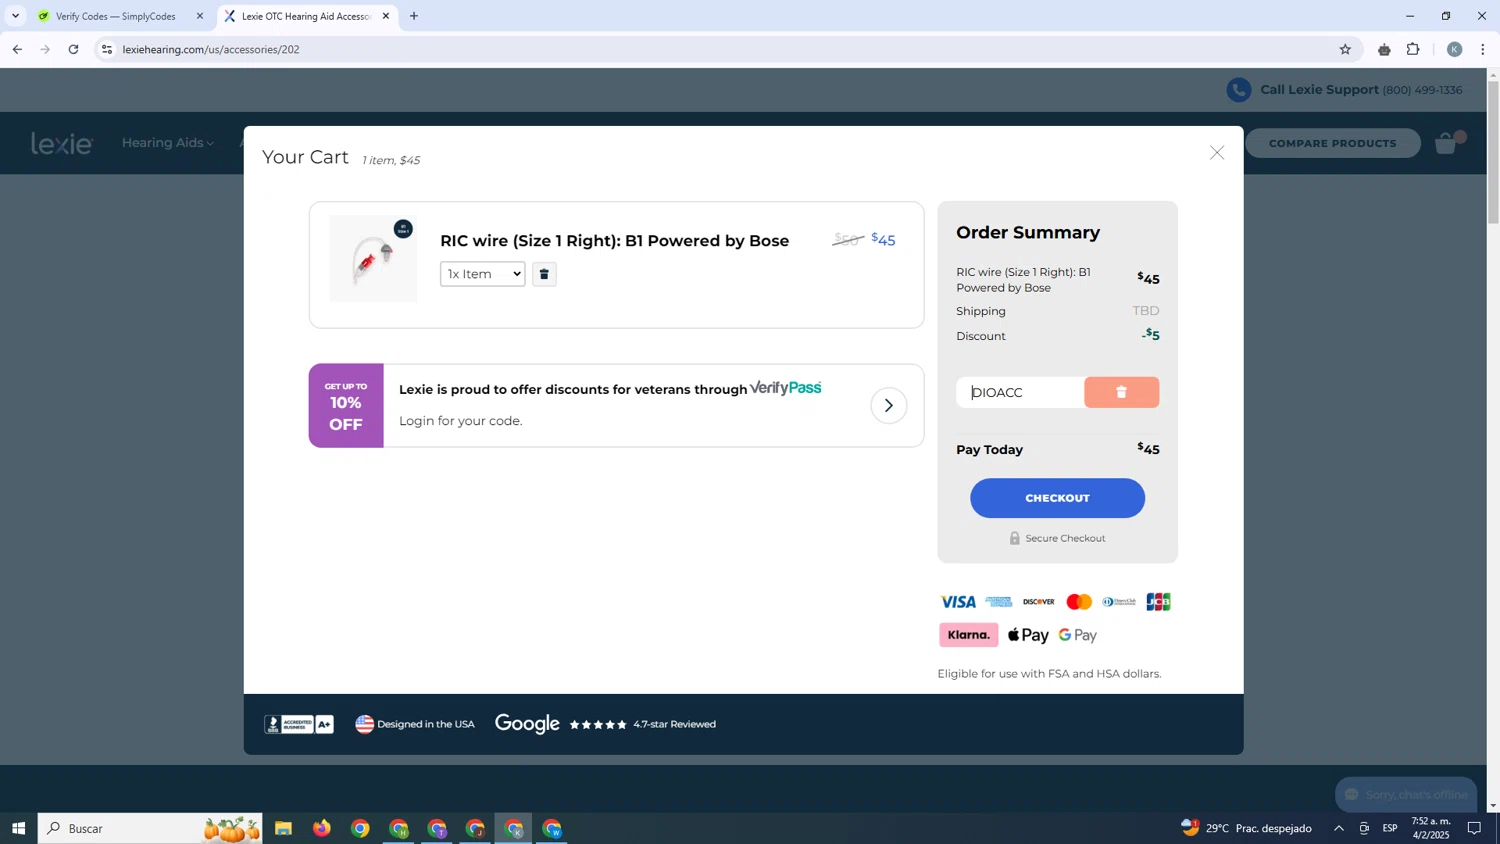The image size is (1500, 844).
Task: Click the Secure Checkout lock icon
Action: tap(1014, 538)
